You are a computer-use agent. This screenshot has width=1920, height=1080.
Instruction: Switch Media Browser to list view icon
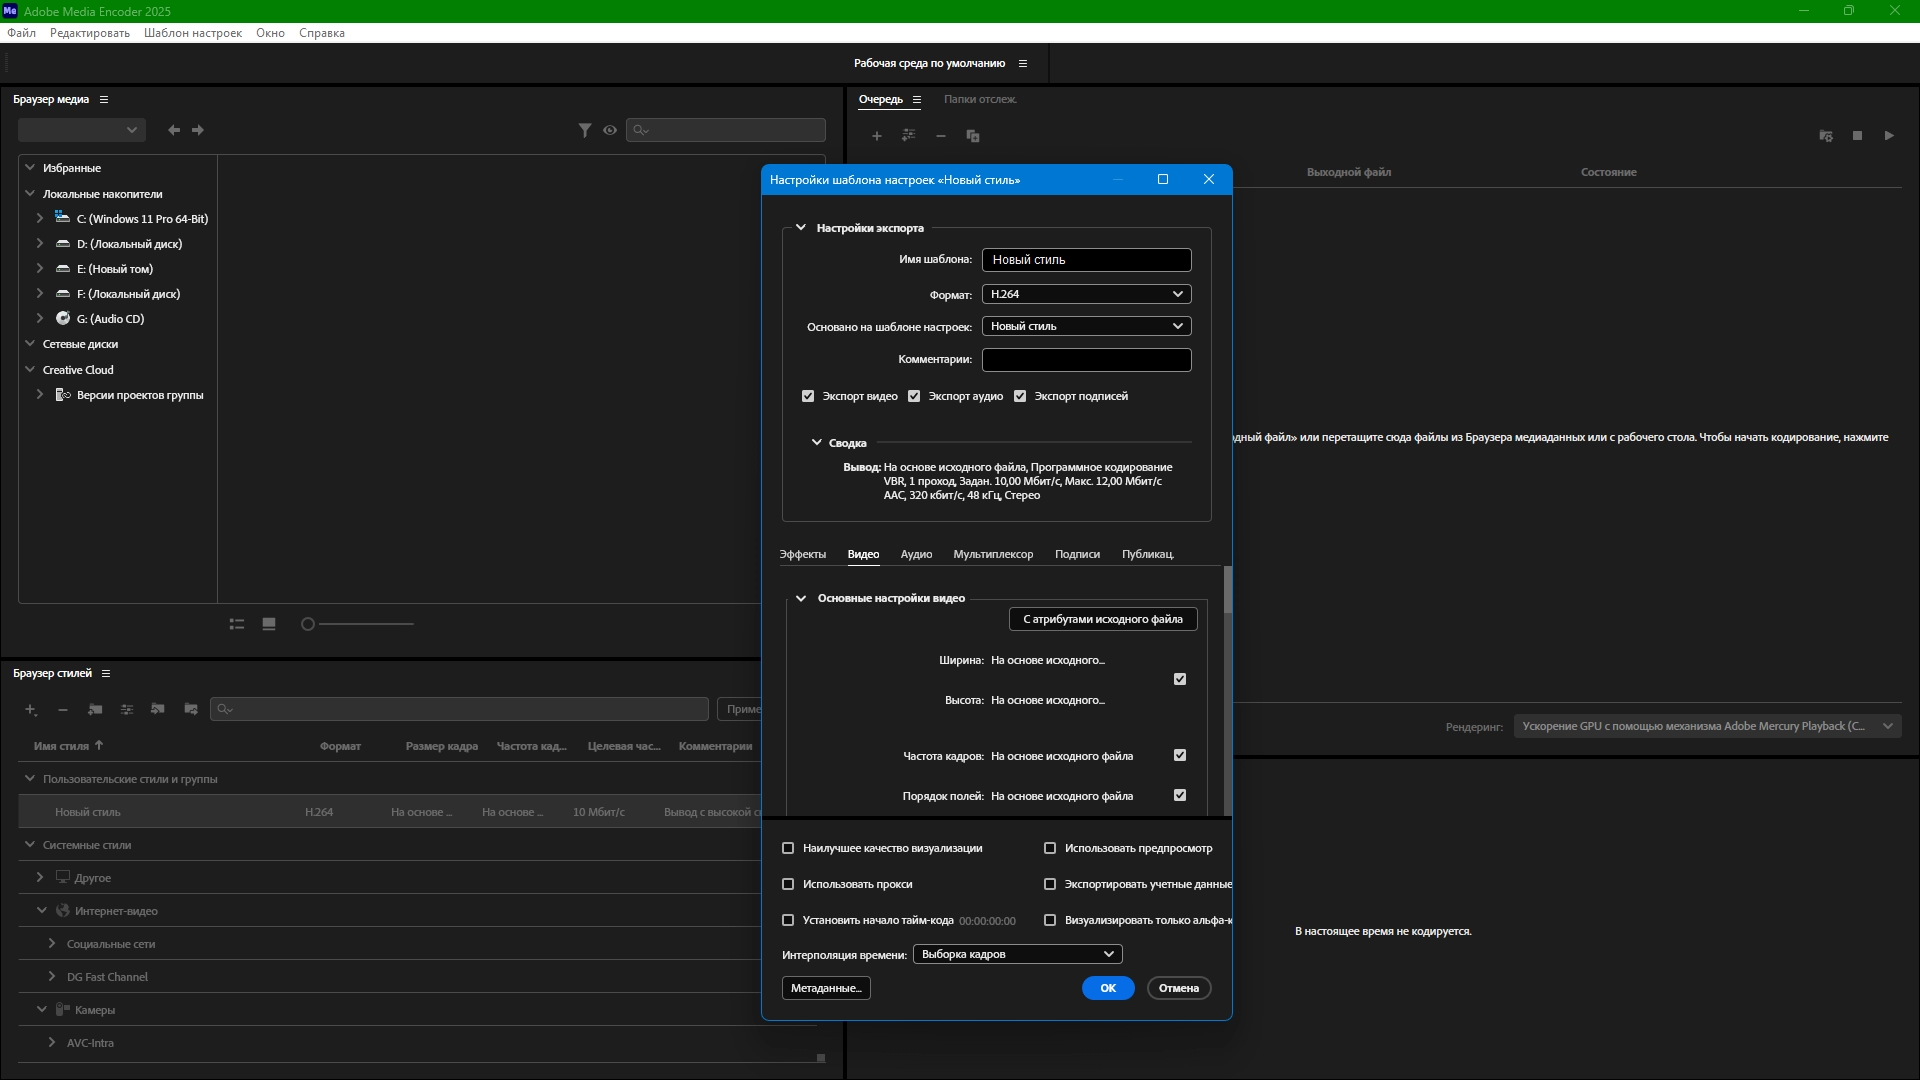tap(237, 624)
